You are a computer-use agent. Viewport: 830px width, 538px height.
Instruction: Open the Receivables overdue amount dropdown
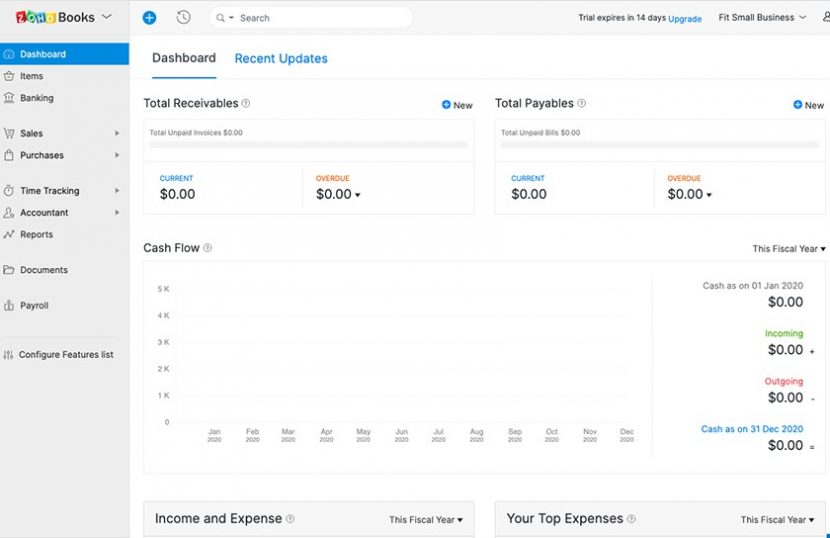358,195
